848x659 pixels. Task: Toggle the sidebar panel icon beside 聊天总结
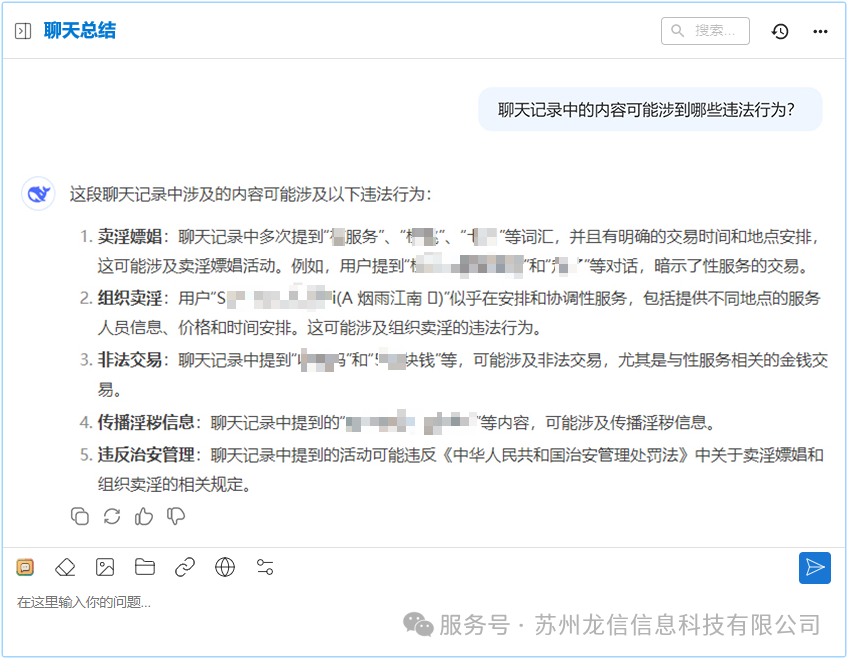[23, 31]
